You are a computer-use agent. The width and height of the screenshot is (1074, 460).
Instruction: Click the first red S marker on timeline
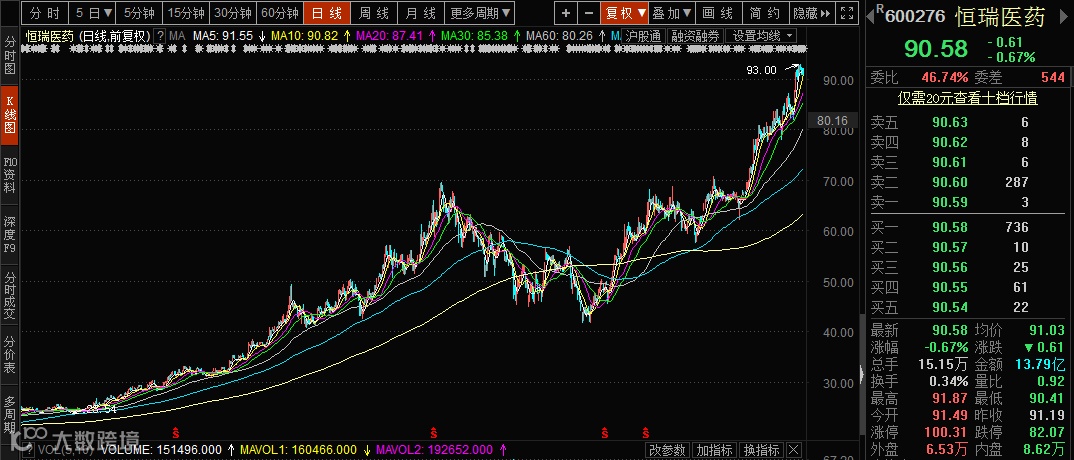coord(175,431)
